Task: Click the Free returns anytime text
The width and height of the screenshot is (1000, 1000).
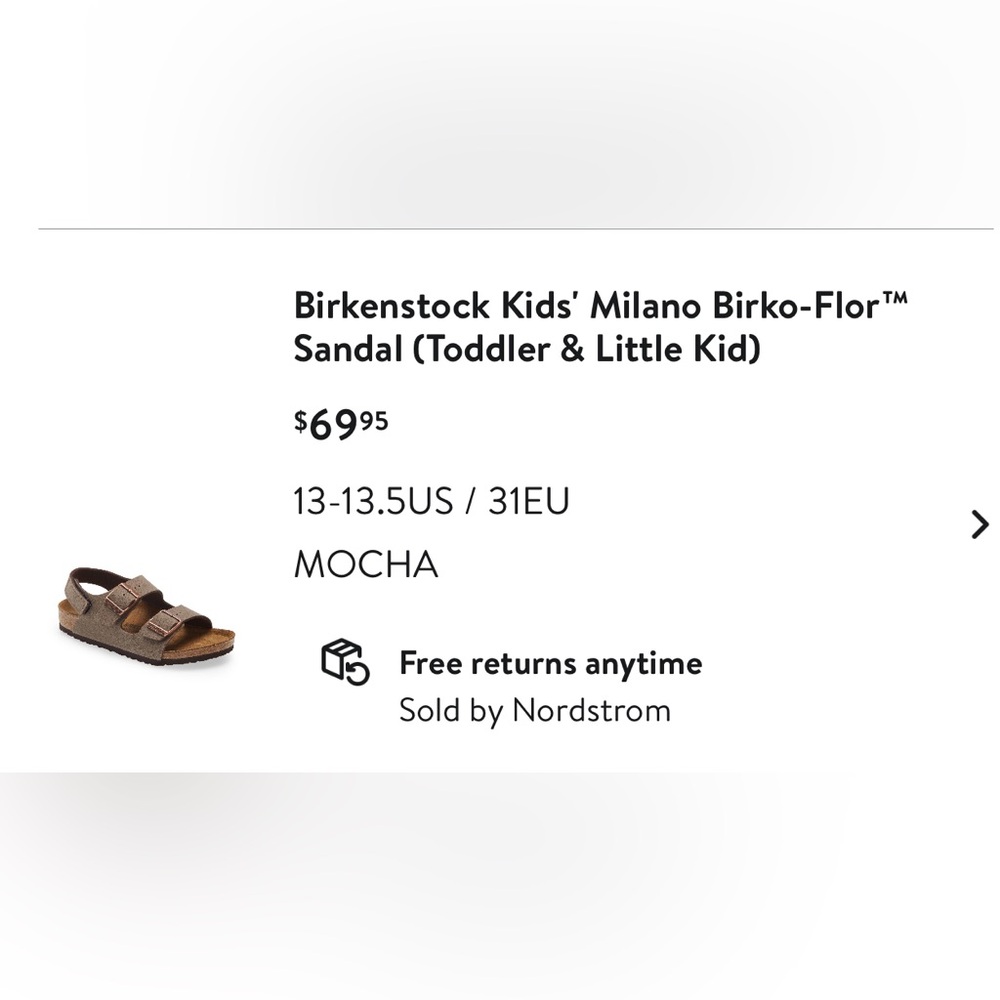Action: tap(550, 662)
